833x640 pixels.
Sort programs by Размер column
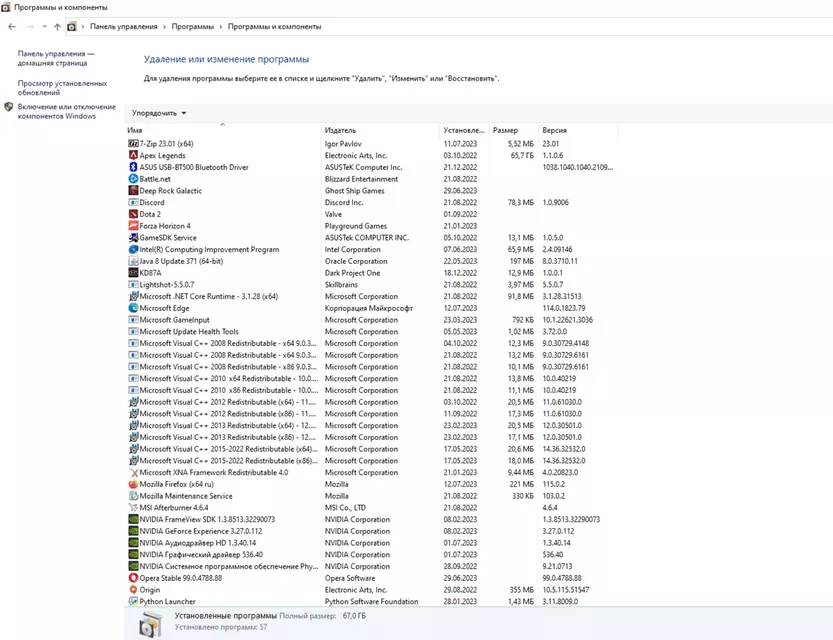[x=513, y=130]
